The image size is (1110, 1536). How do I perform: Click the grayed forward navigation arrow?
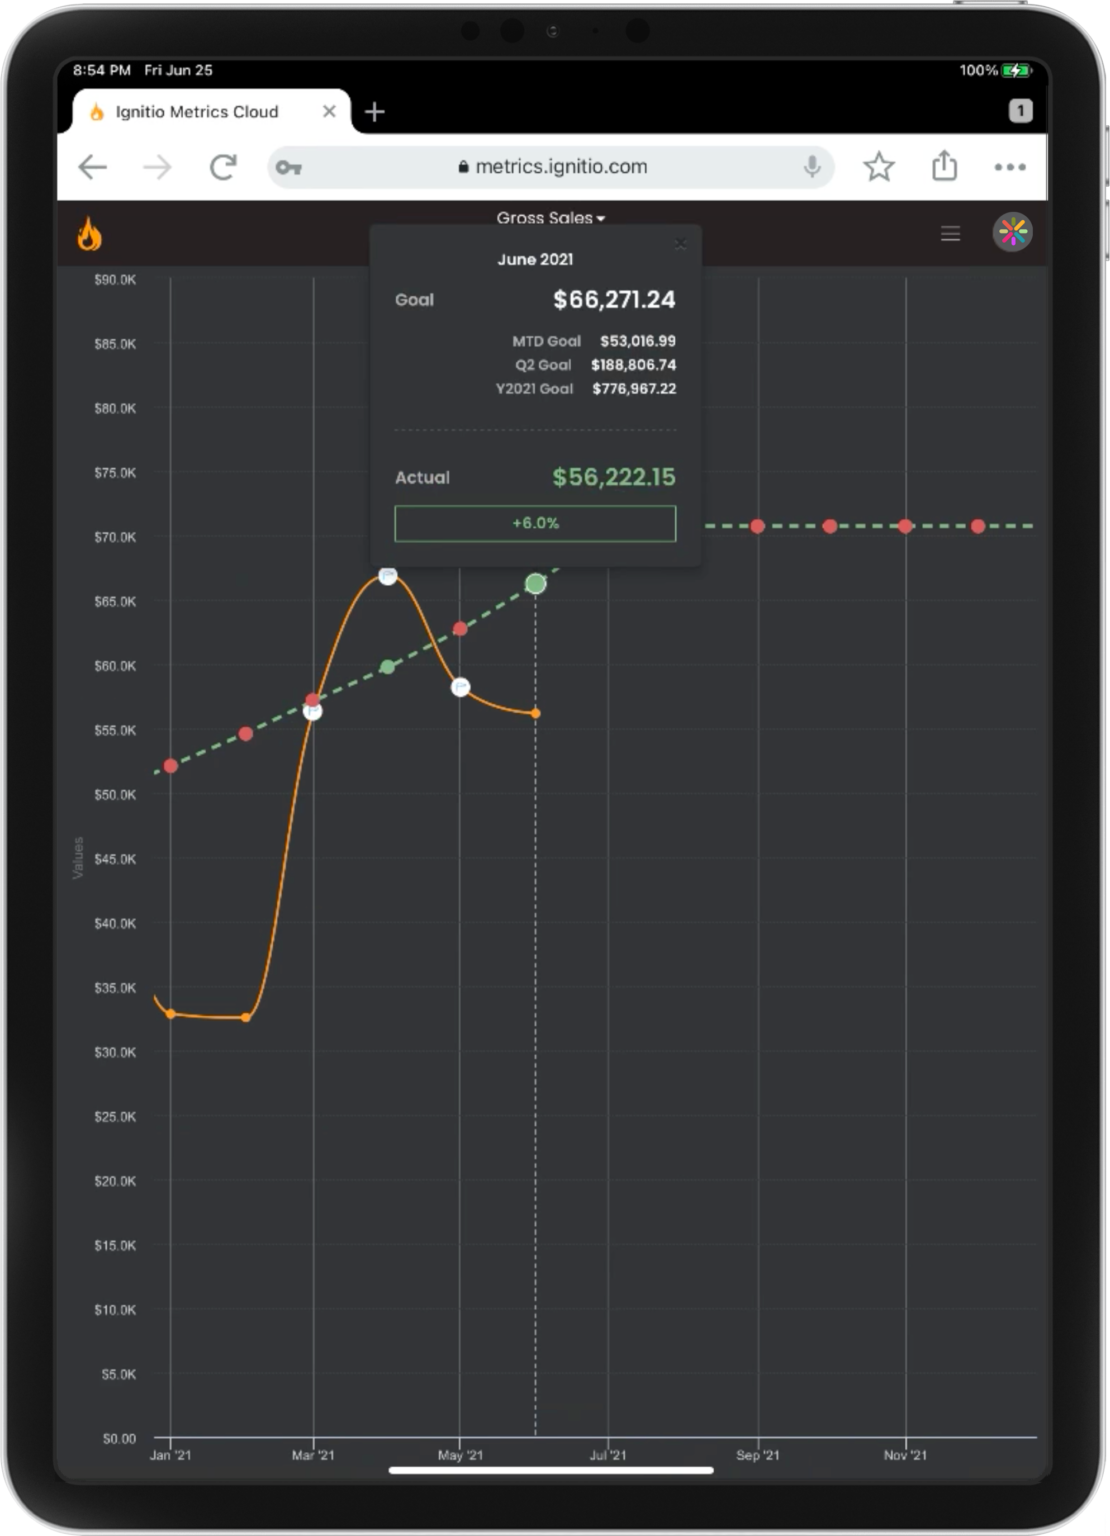click(x=158, y=166)
